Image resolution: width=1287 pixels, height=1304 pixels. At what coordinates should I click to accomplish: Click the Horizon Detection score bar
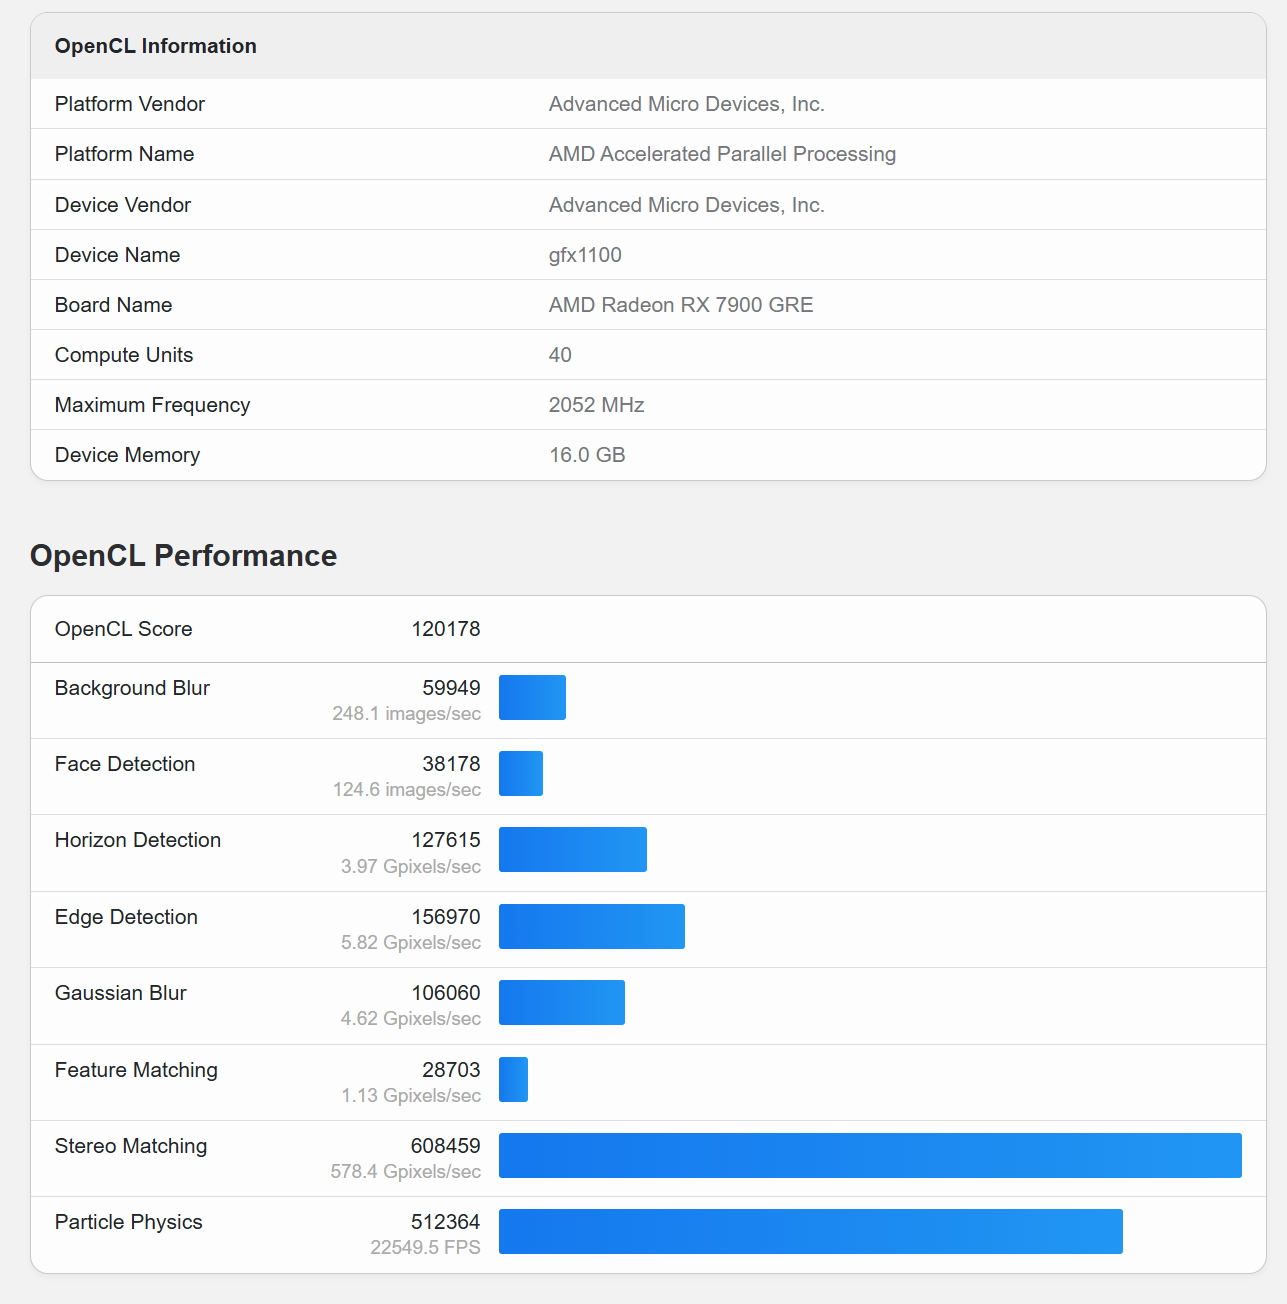pos(573,850)
